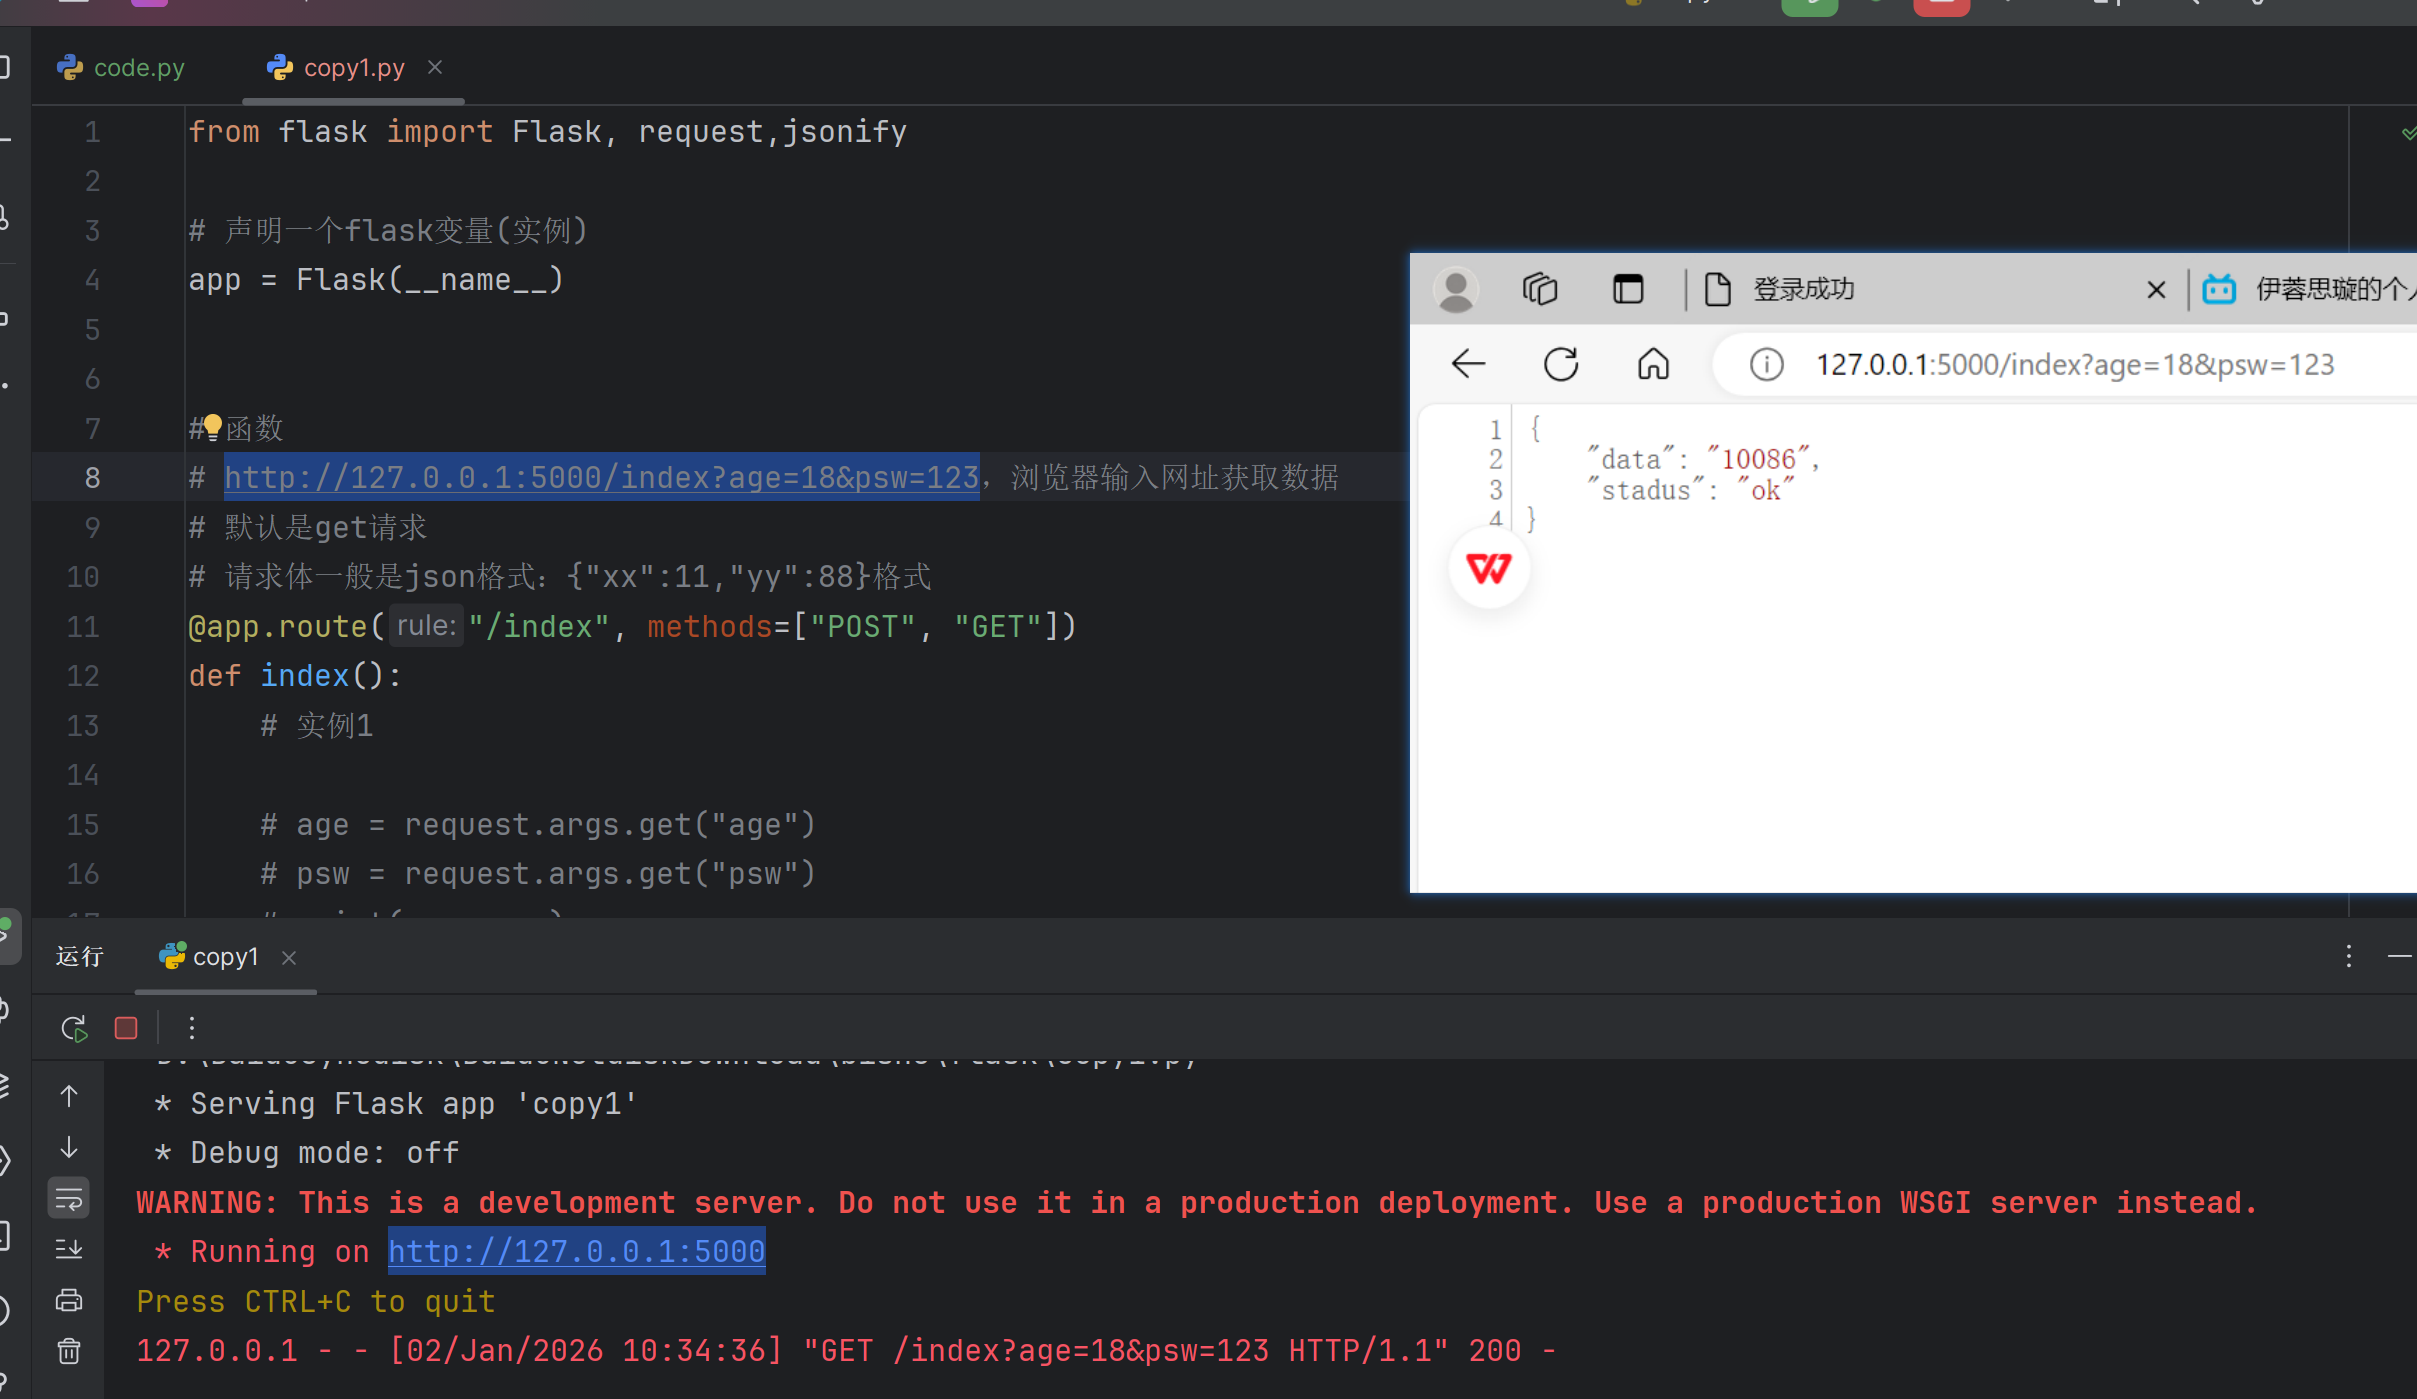Close the copy1.py editor tab
The height and width of the screenshot is (1399, 2417).
tap(435, 67)
